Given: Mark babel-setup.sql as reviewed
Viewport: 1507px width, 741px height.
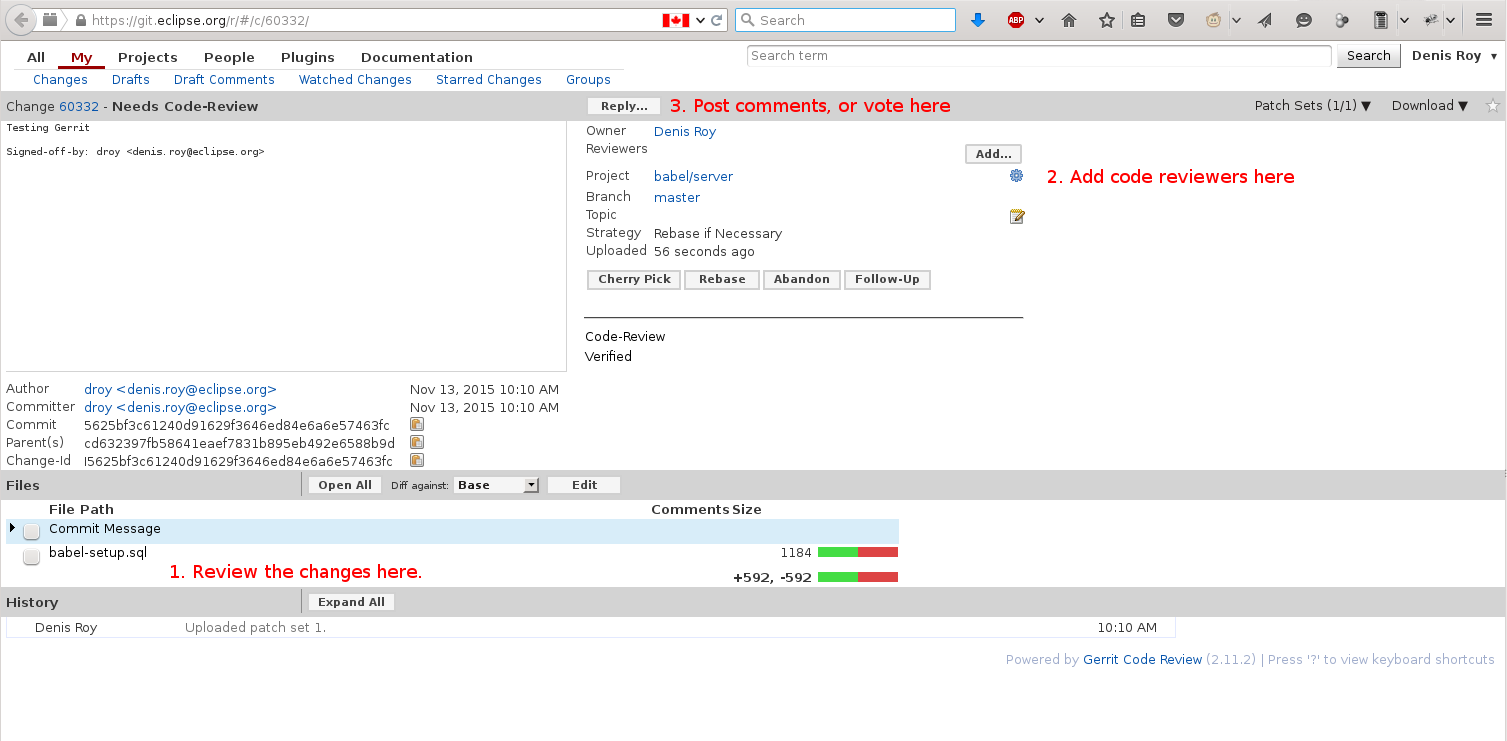Looking at the screenshot, I should coord(32,556).
